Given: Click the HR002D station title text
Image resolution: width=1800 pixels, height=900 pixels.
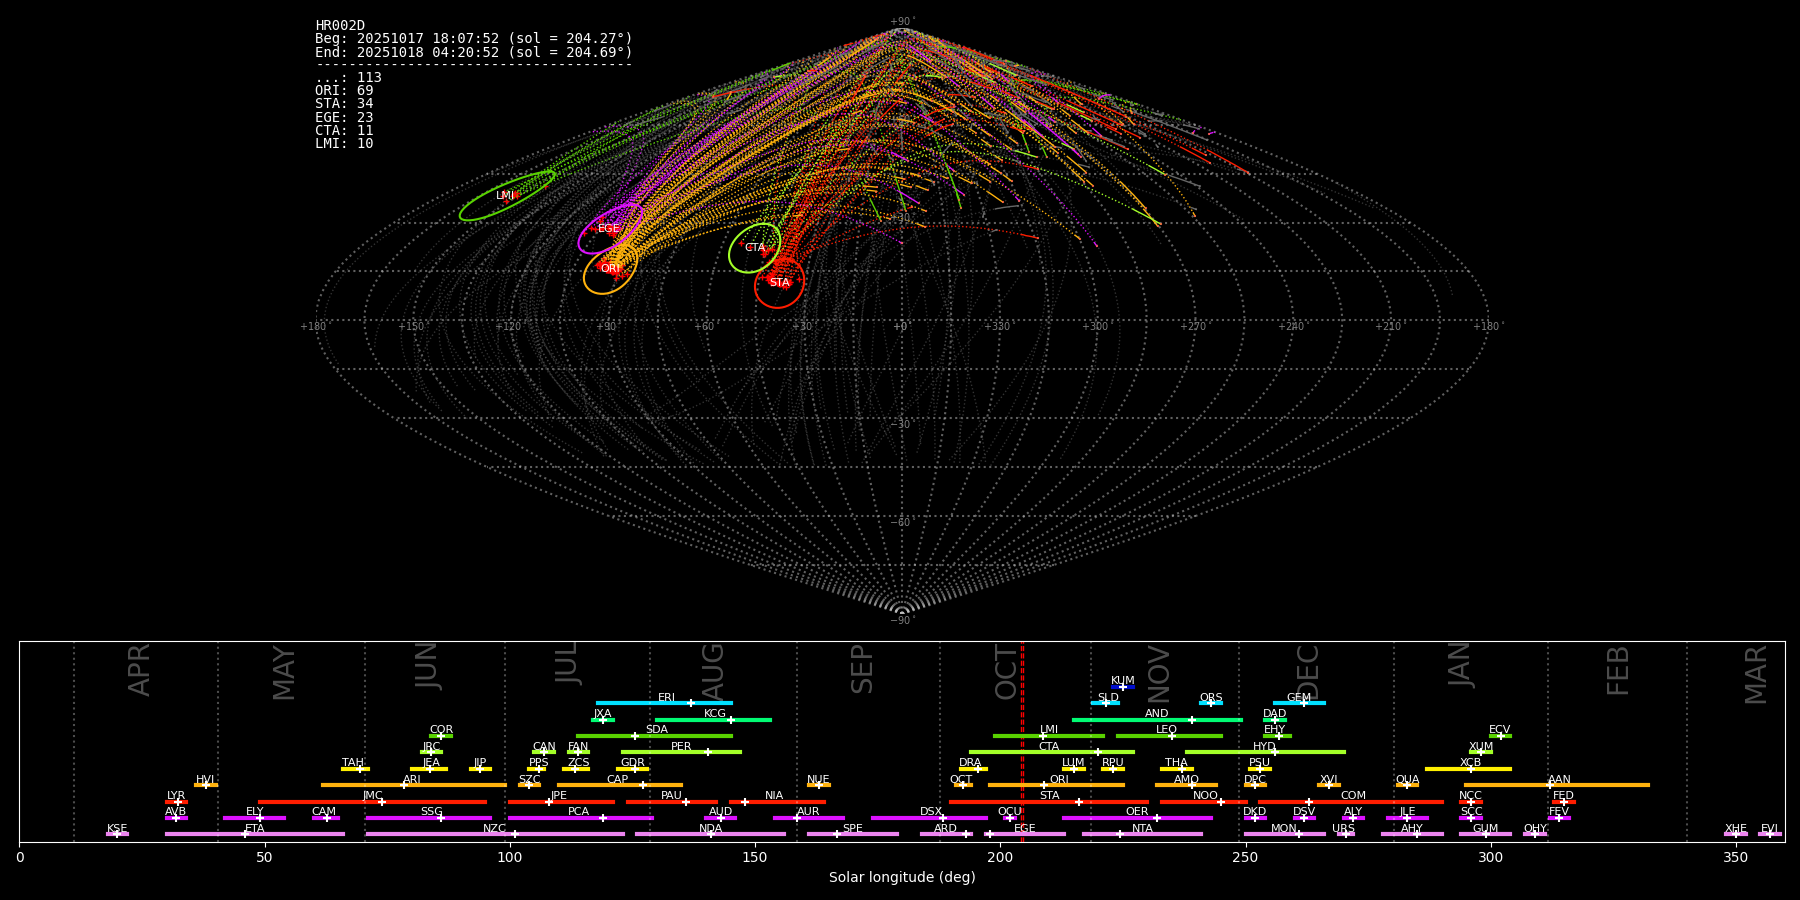Looking at the screenshot, I should pyautogui.click(x=340, y=26).
